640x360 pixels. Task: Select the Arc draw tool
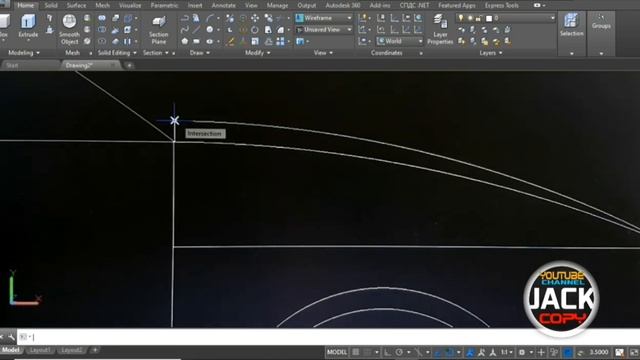pos(210,18)
